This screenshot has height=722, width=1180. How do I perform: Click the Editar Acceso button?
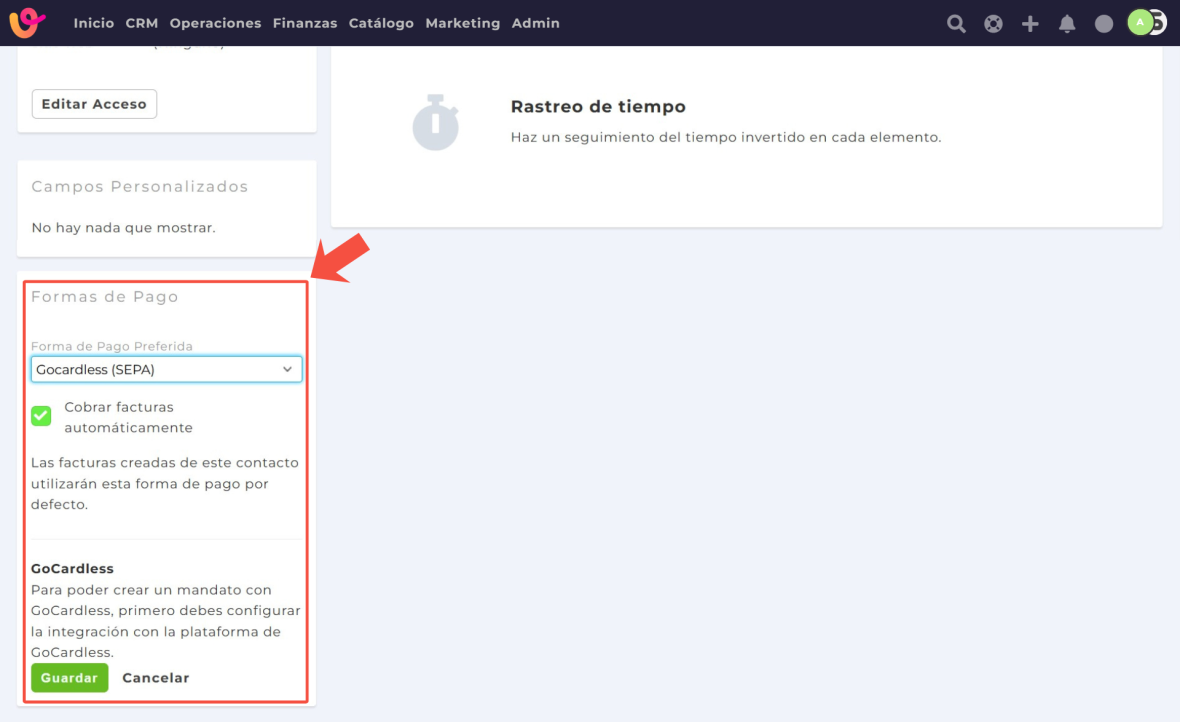(x=94, y=104)
